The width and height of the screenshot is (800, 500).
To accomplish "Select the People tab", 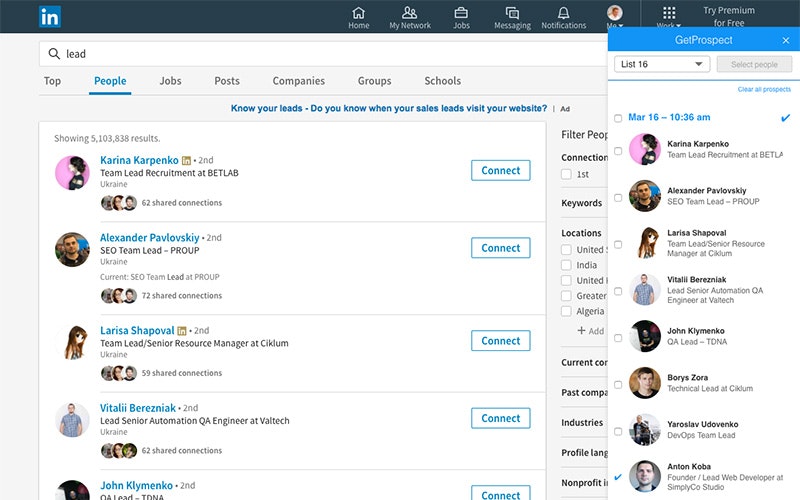I will point(110,81).
